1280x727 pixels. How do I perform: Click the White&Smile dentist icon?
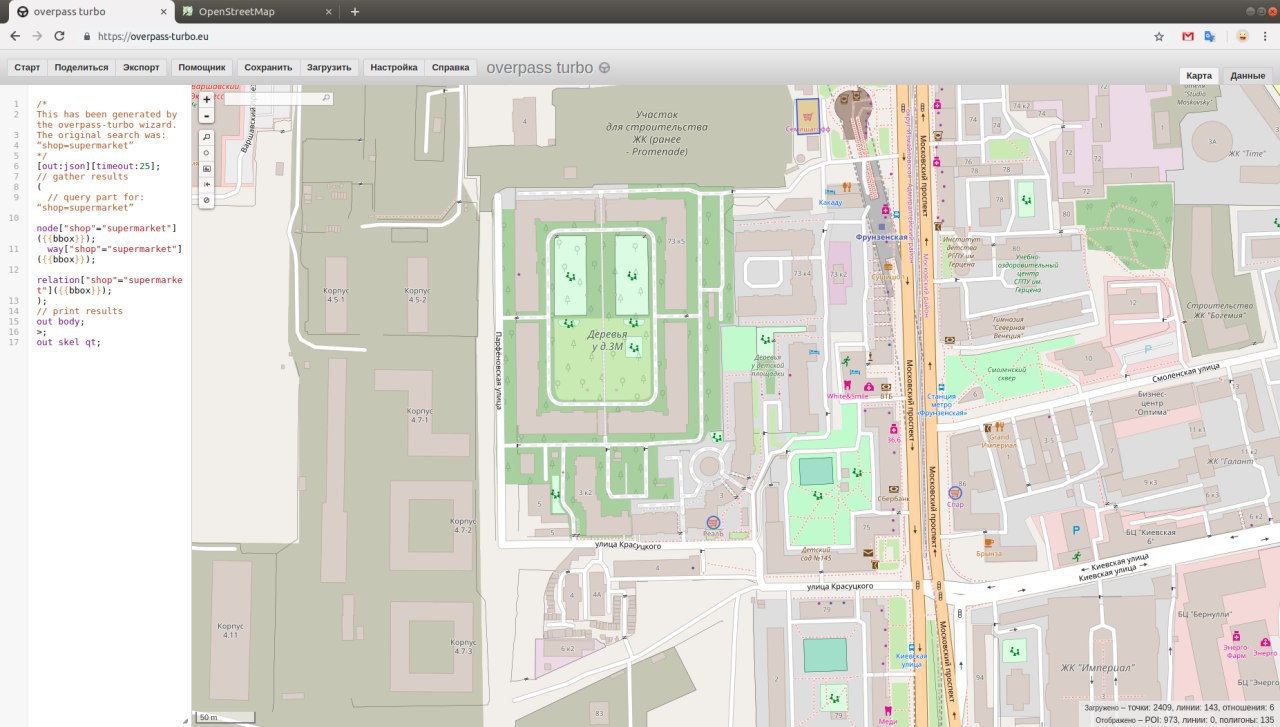click(x=848, y=385)
